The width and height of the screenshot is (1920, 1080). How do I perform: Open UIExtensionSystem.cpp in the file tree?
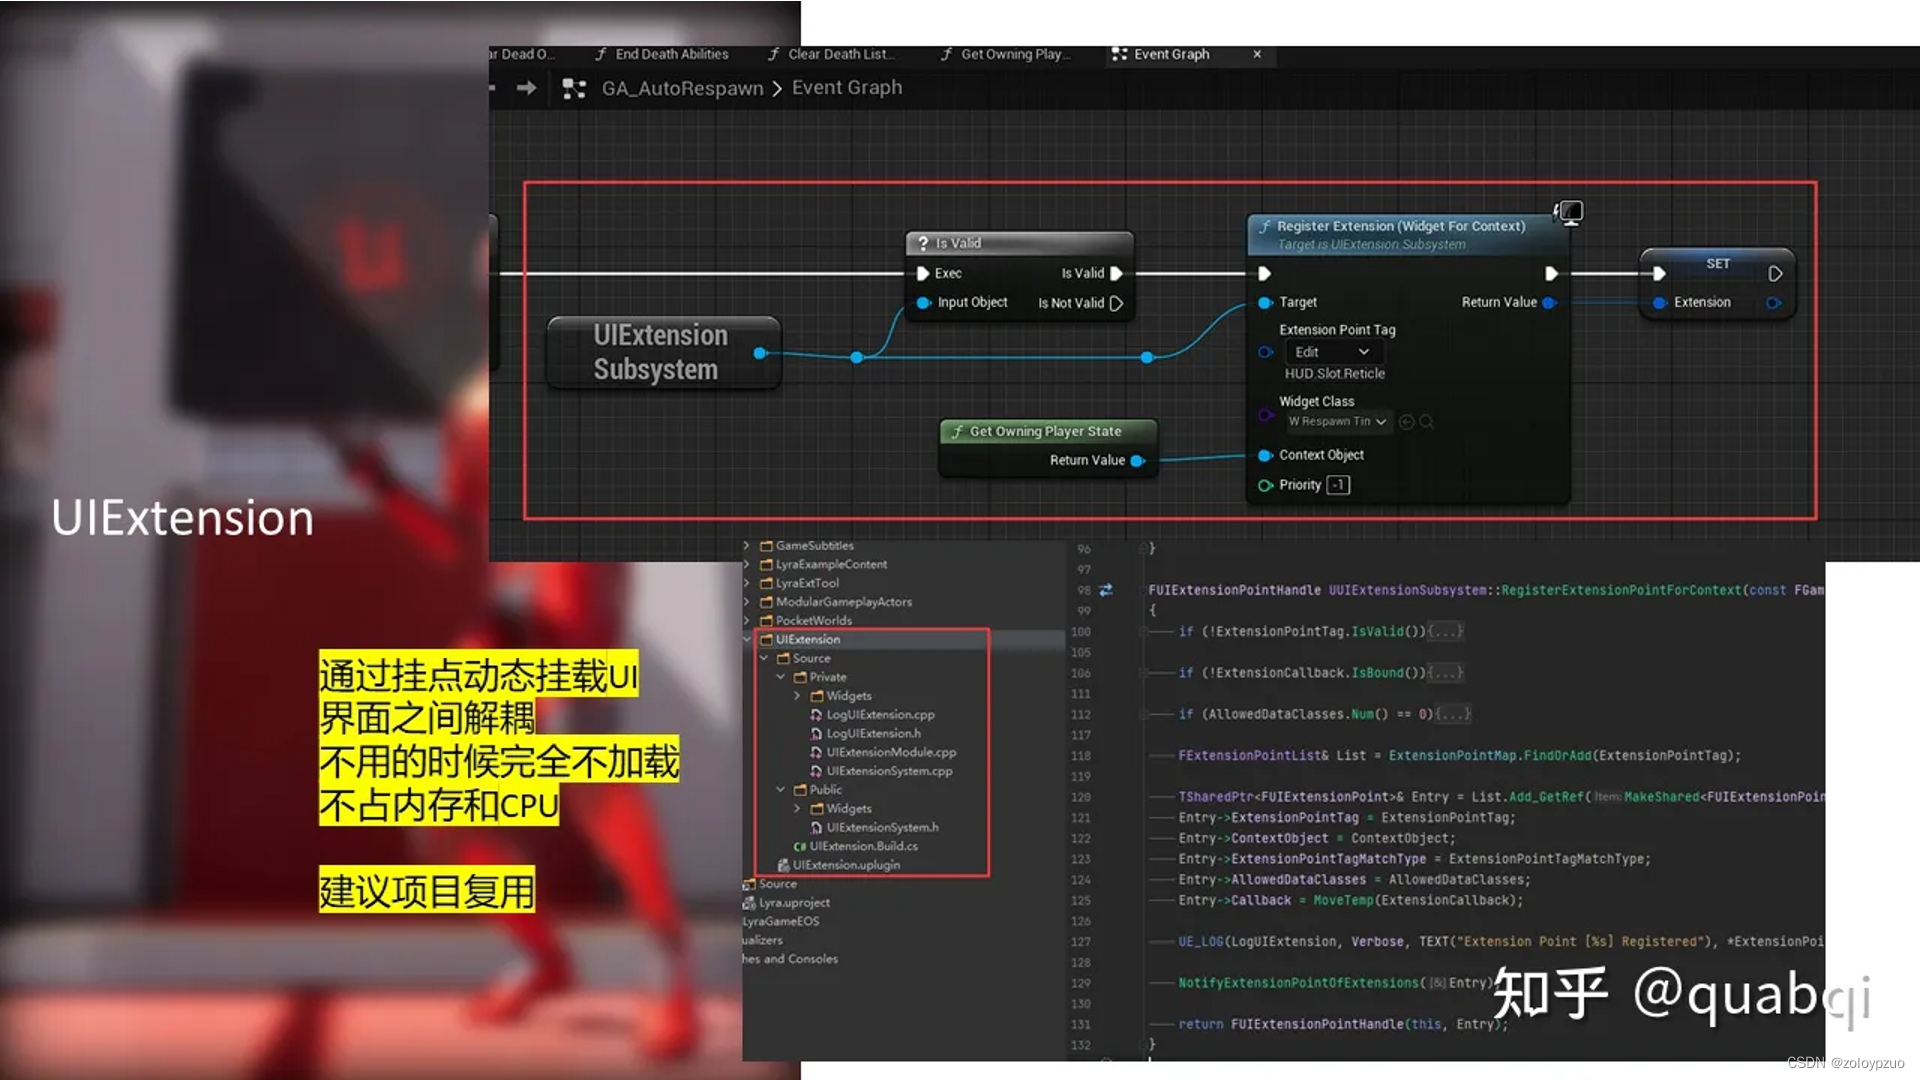(889, 771)
